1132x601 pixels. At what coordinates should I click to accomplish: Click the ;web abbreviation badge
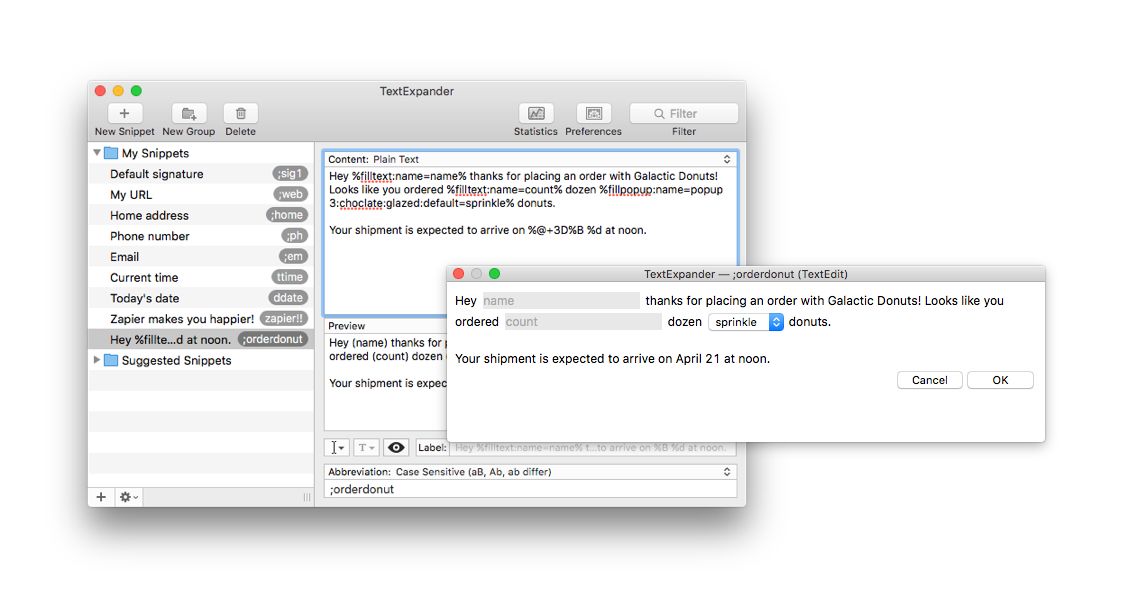(292, 195)
